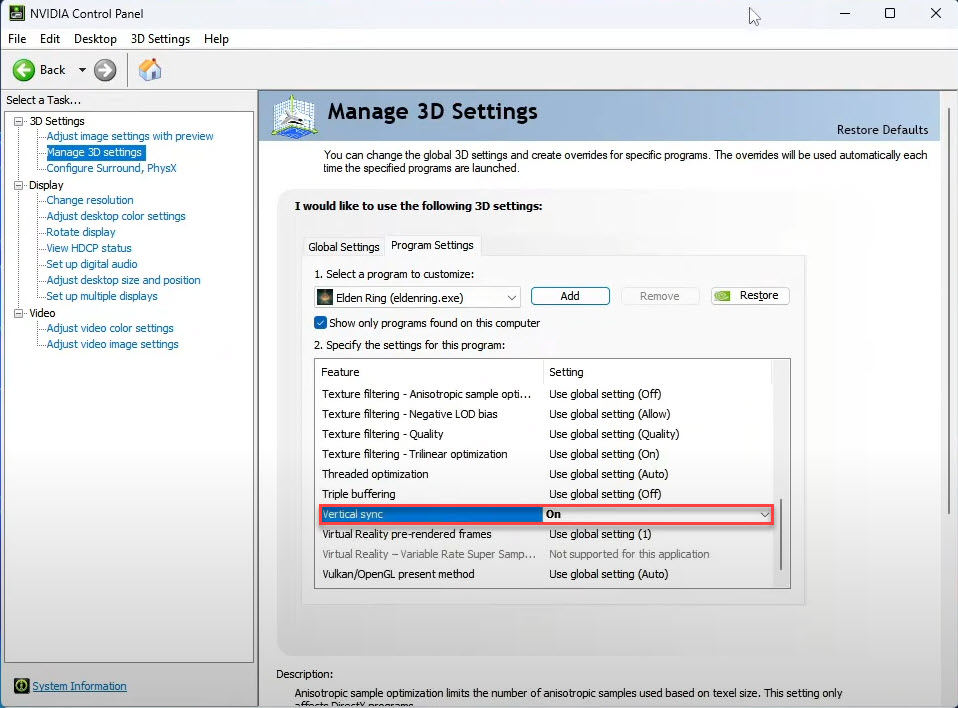
Task: Select Change resolution in task tree
Action: tap(89, 200)
